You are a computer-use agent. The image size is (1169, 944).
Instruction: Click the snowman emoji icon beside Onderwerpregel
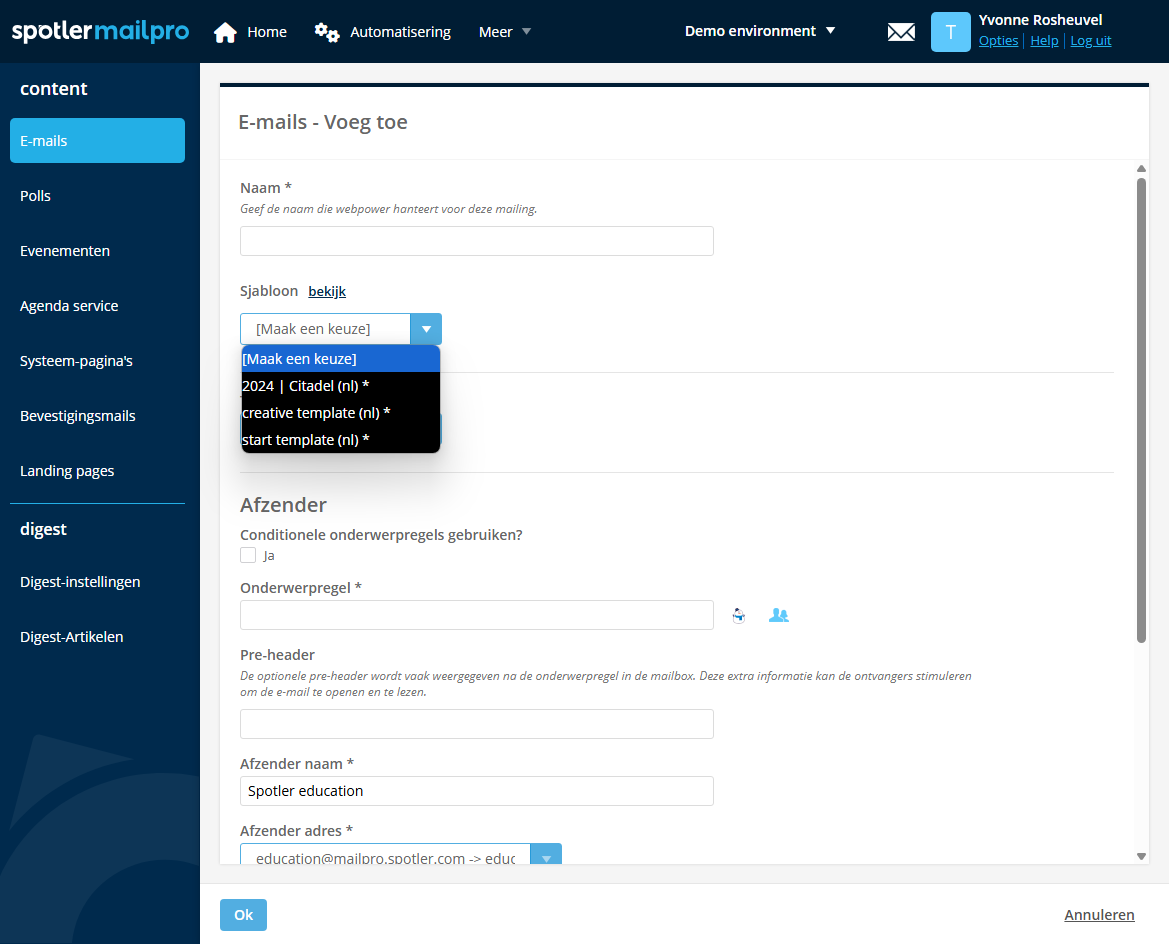pyautogui.click(x=738, y=615)
